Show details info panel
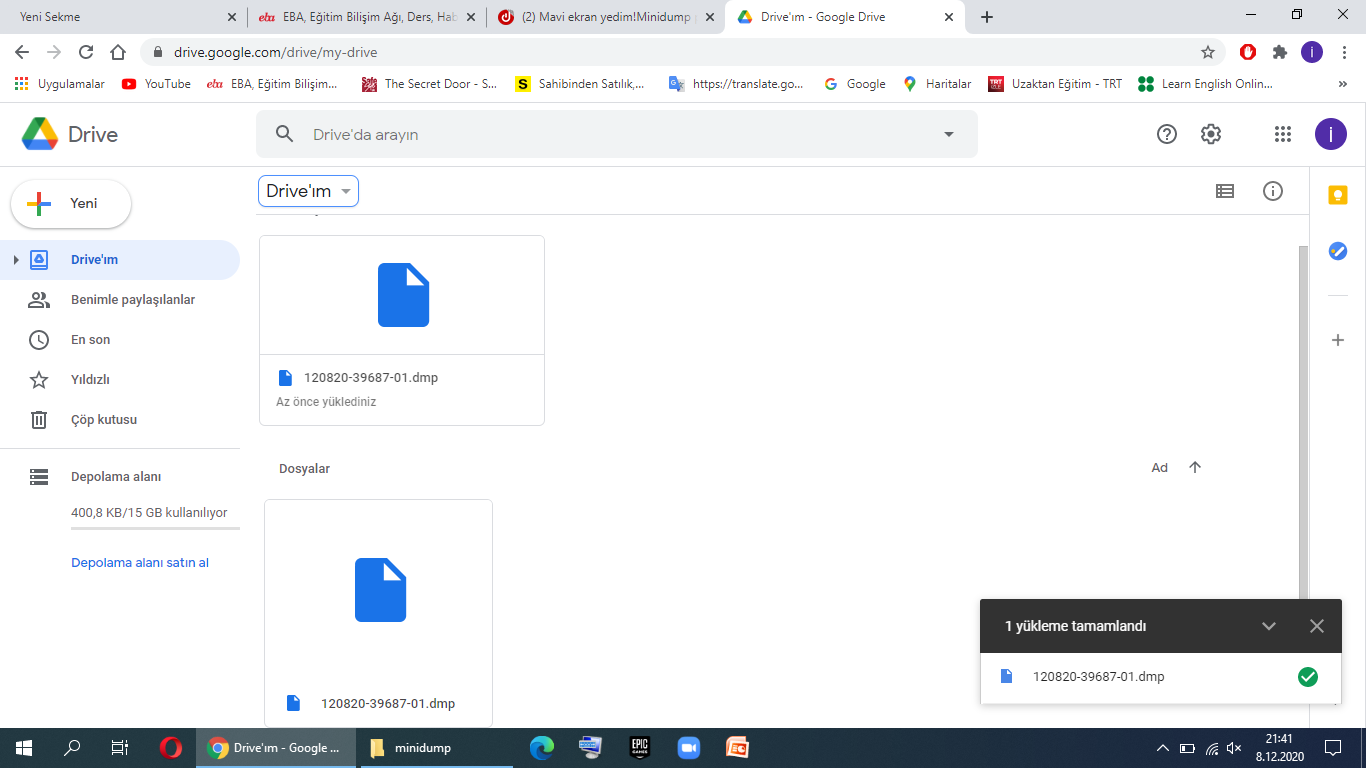Viewport: 1366px width, 768px height. [x=1273, y=191]
